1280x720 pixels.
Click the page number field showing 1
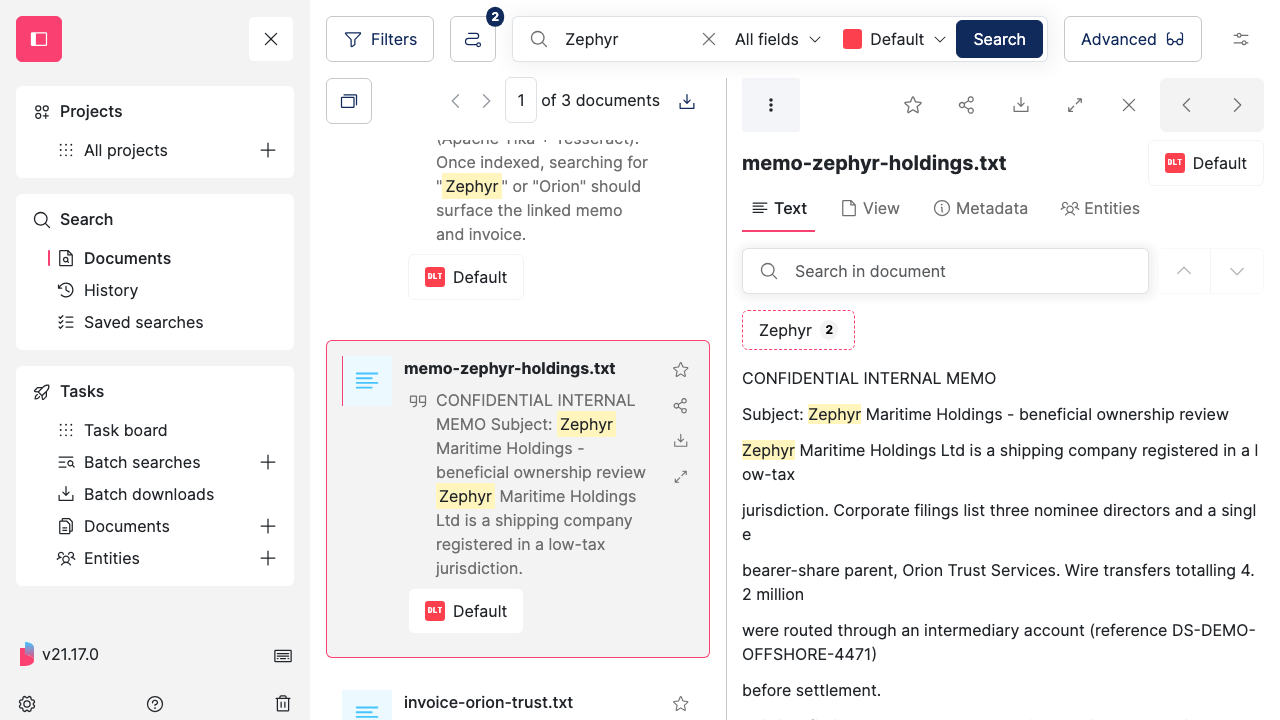click(521, 101)
